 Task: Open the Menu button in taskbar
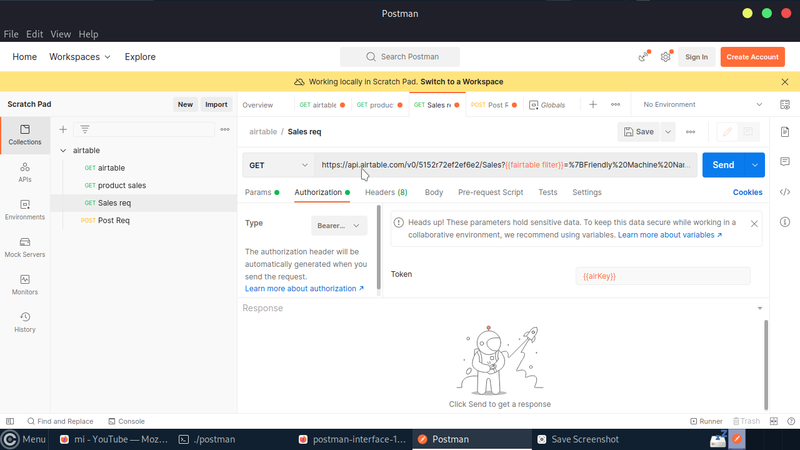(24, 439)
